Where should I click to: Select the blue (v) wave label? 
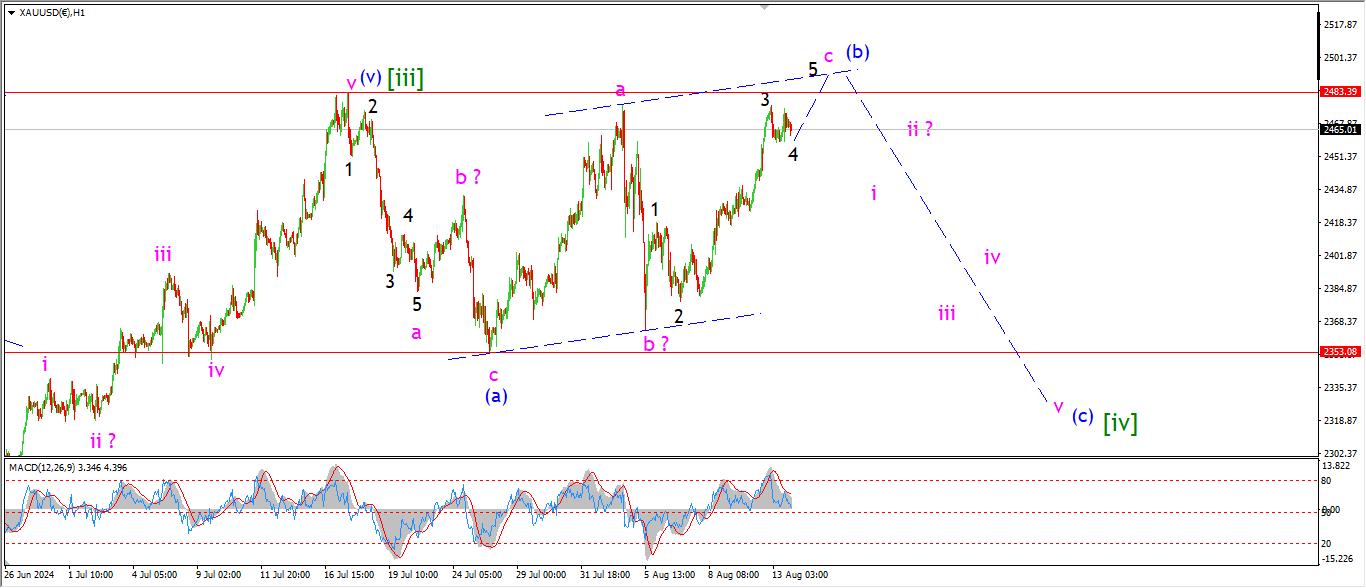(370, 77)
